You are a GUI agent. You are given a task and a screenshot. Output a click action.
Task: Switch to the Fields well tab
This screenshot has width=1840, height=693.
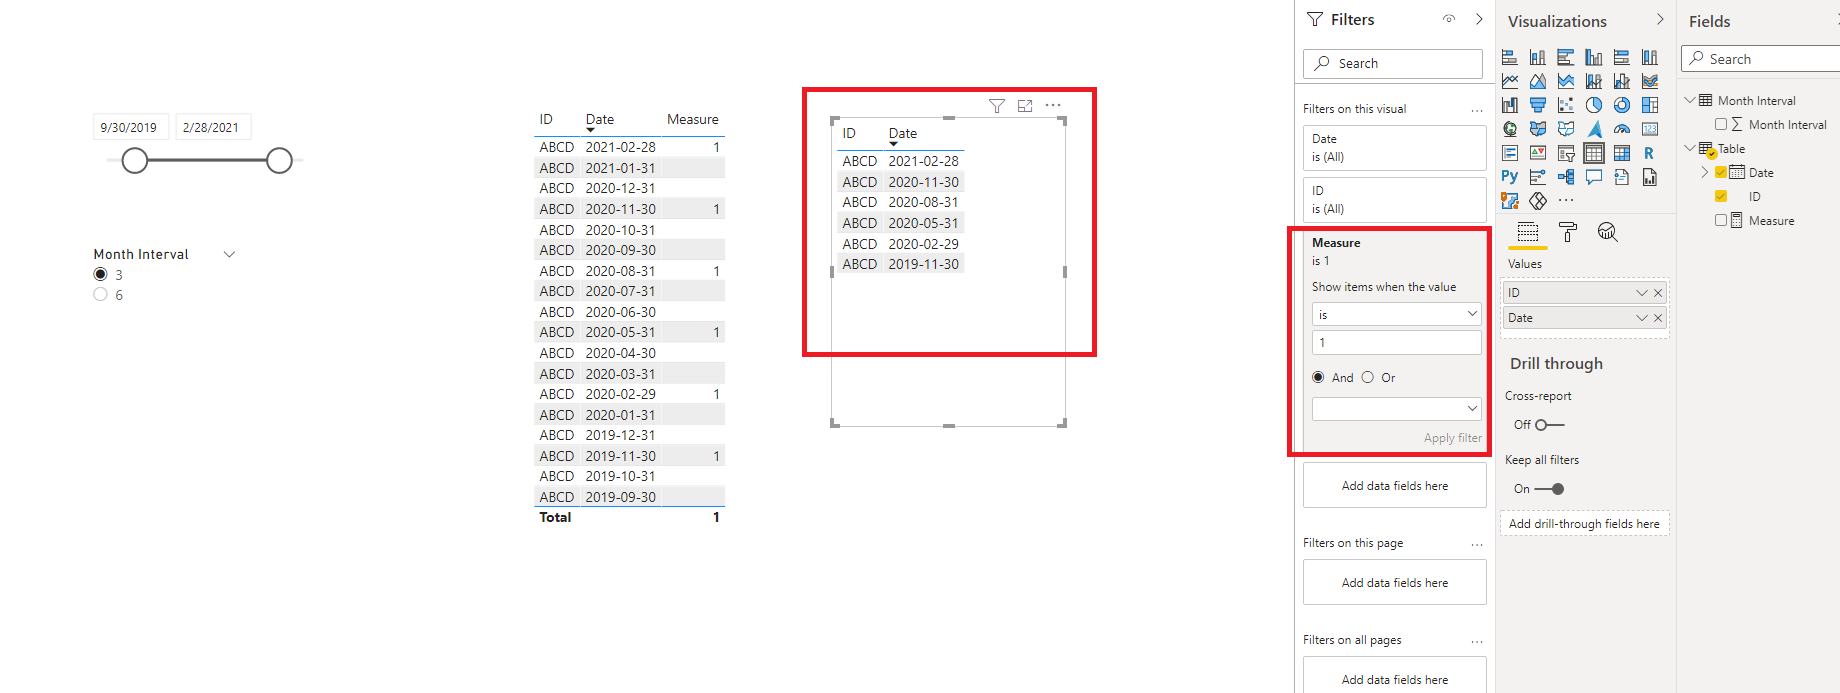pos(1528,232)
